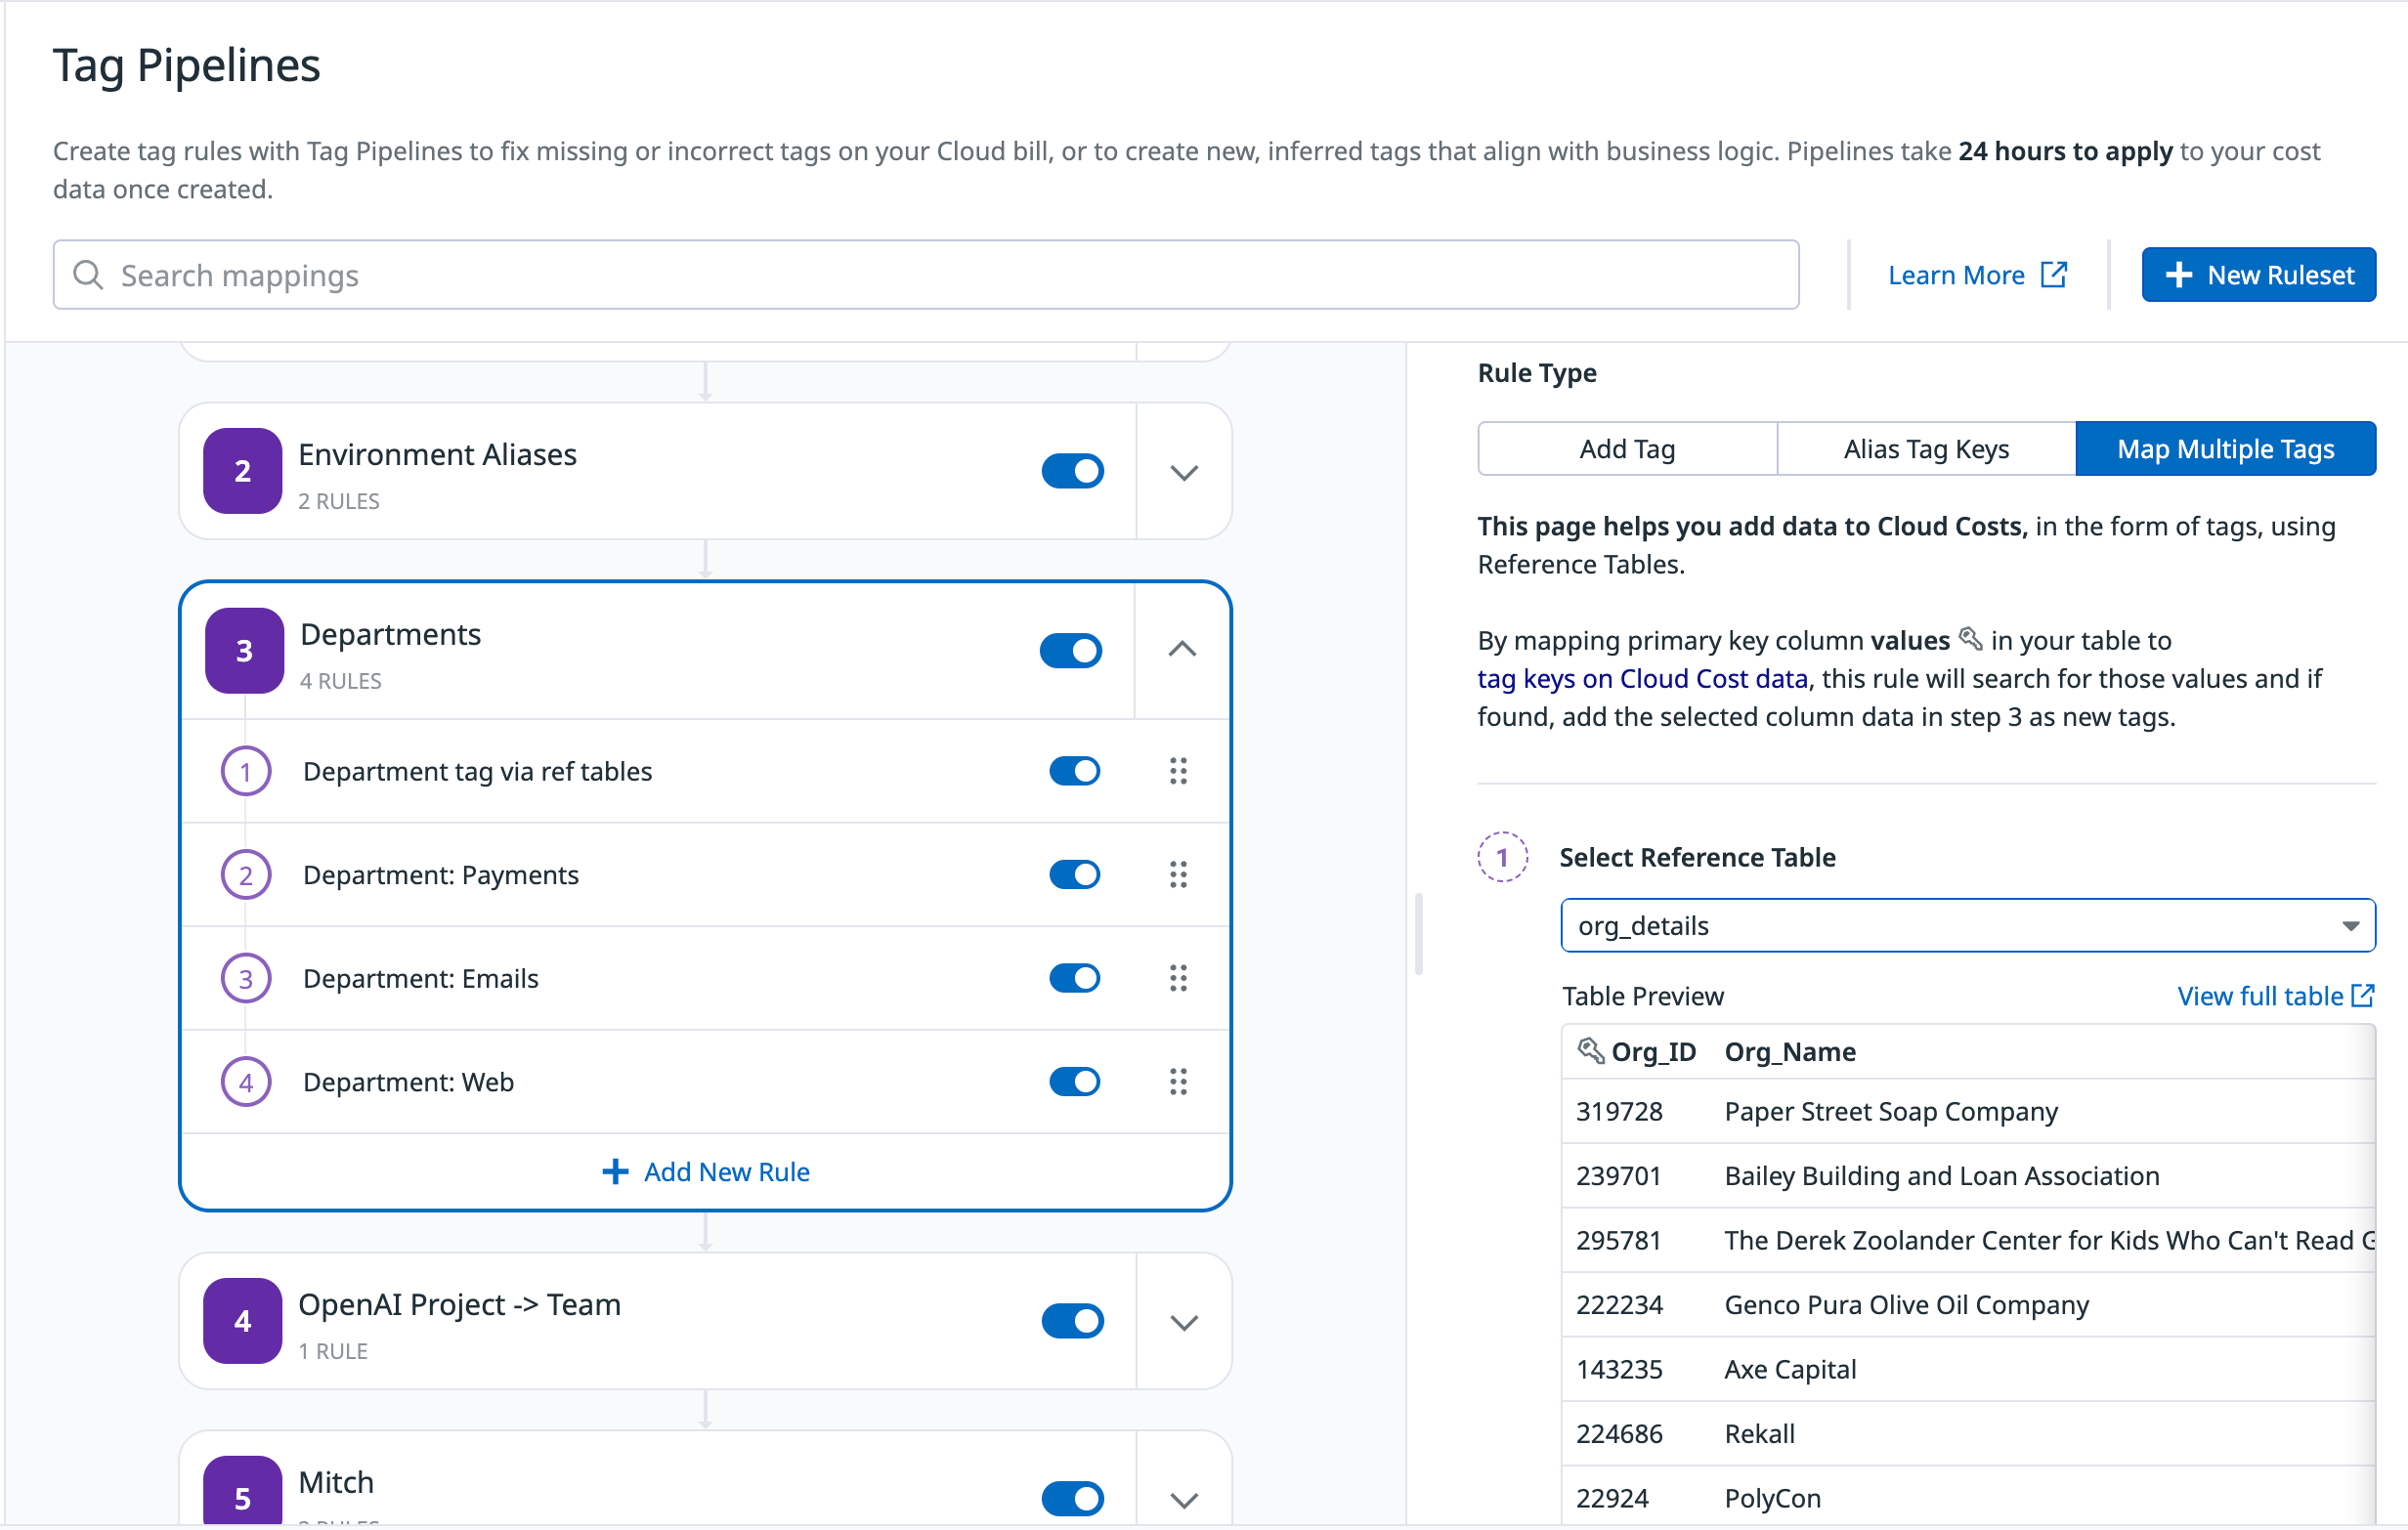Click inside the Search mappings field
Viewport: 2408px width, 1530px height.
tap(600, 275)
